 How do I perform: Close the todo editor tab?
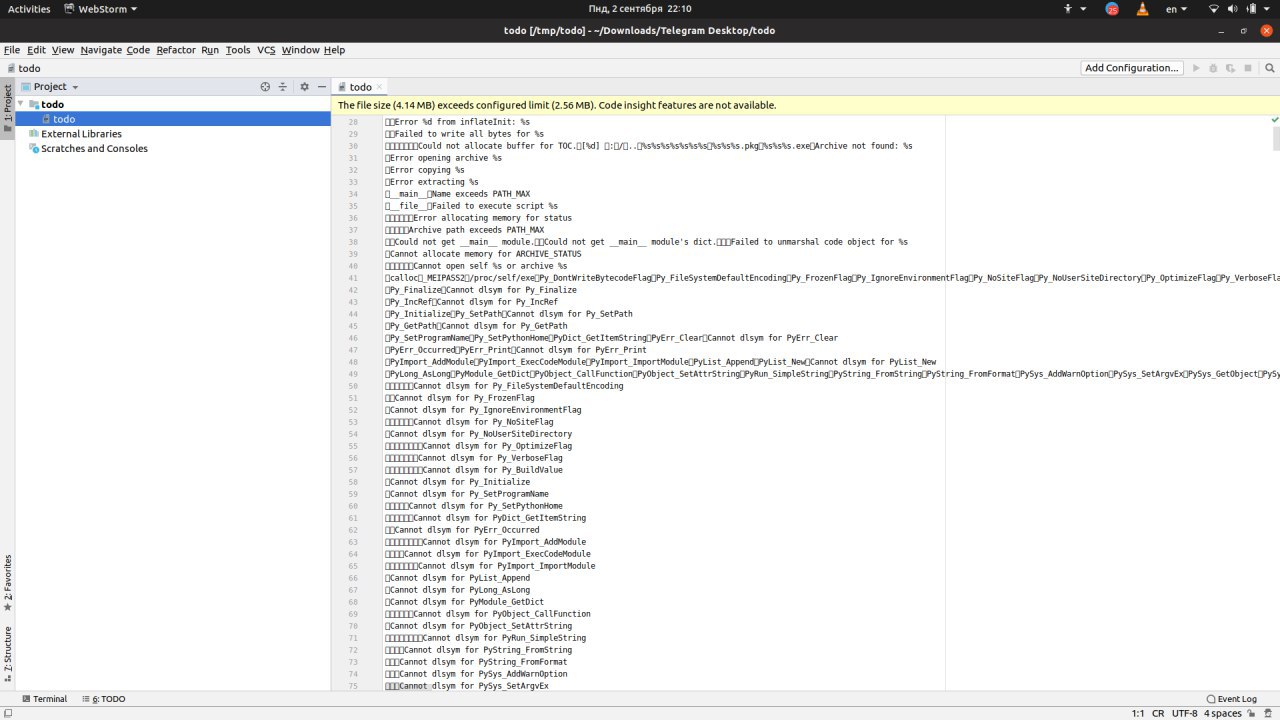(380, 87)
